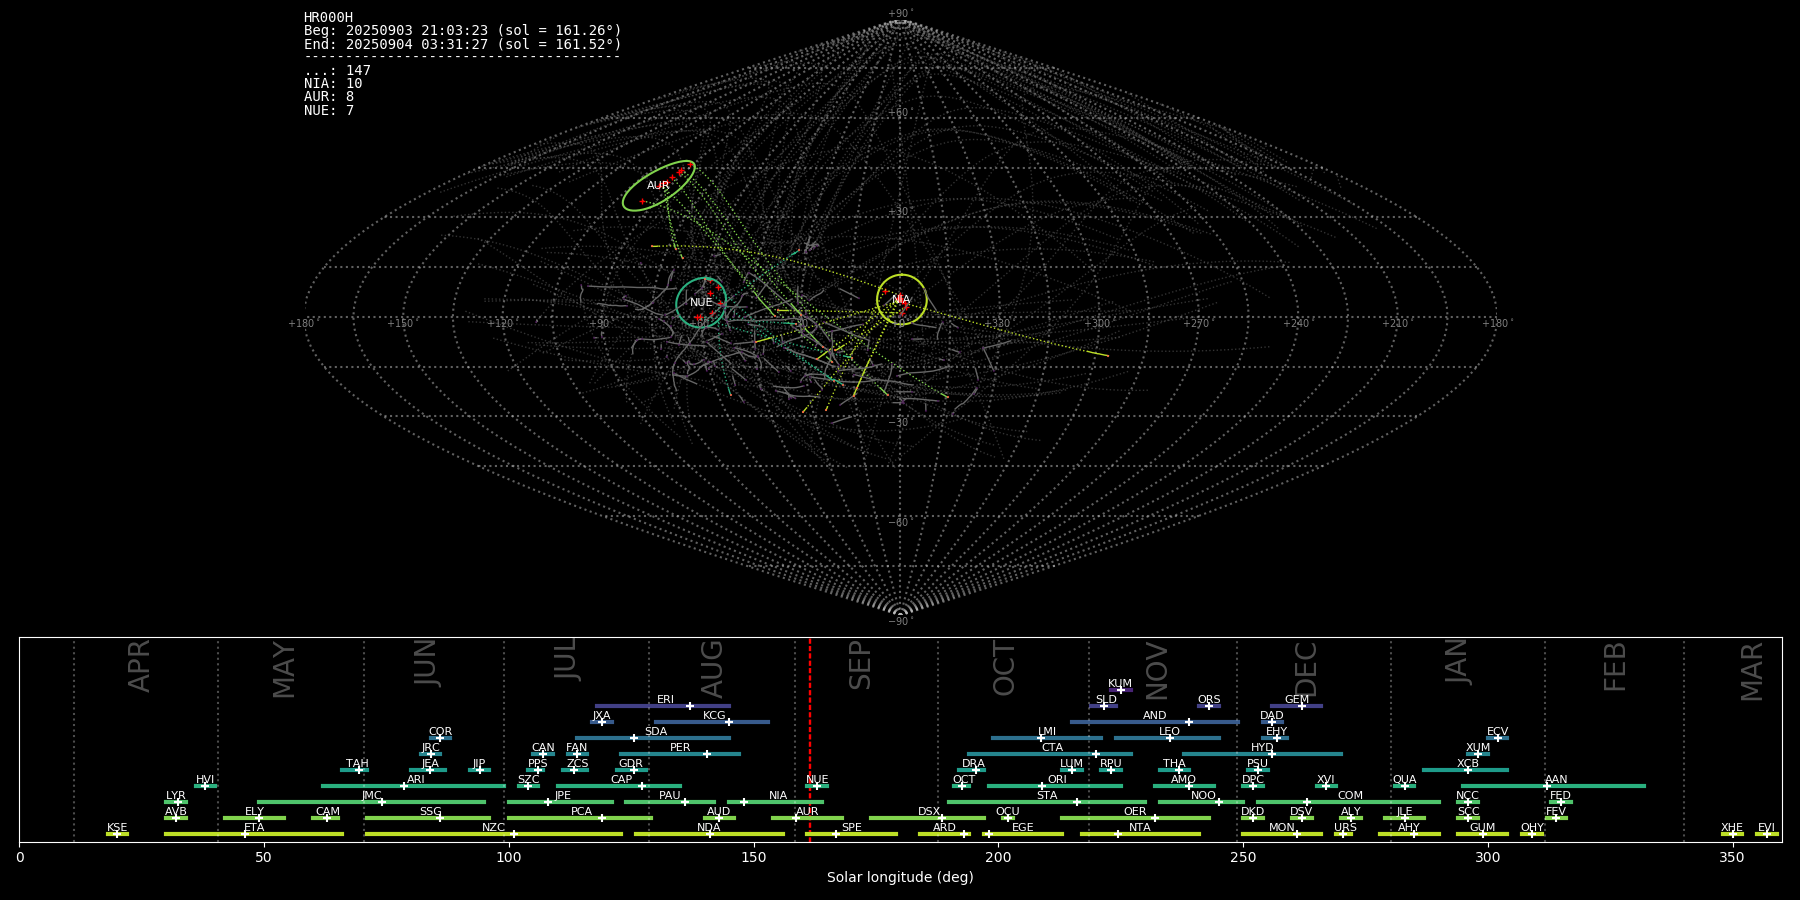
Task: Click the NTA shower label on the timeline
Action: [1139, 828]
